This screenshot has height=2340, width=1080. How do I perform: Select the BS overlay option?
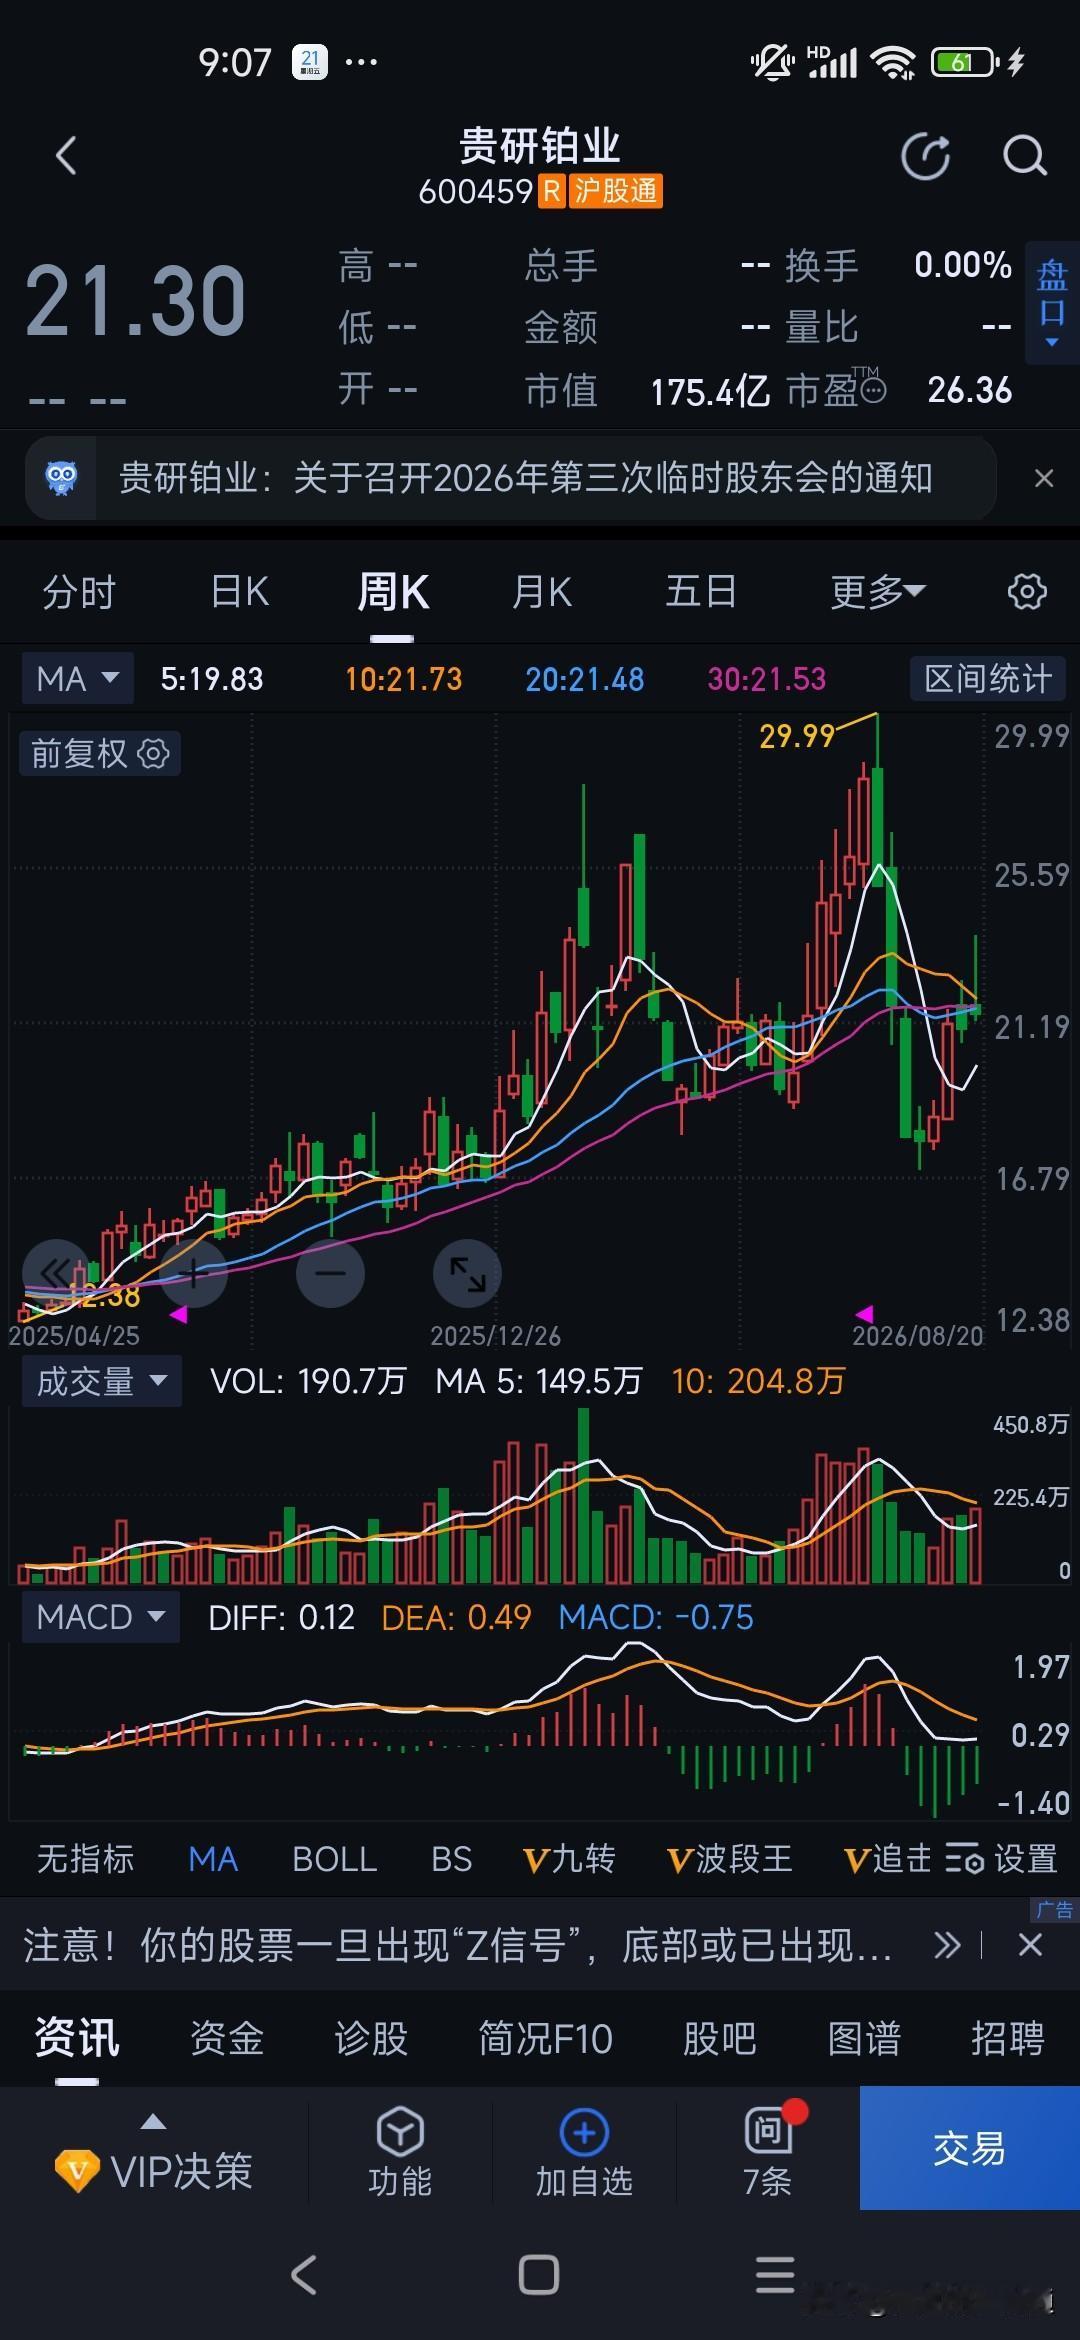pyautogui.click(x=451, y=1859)
